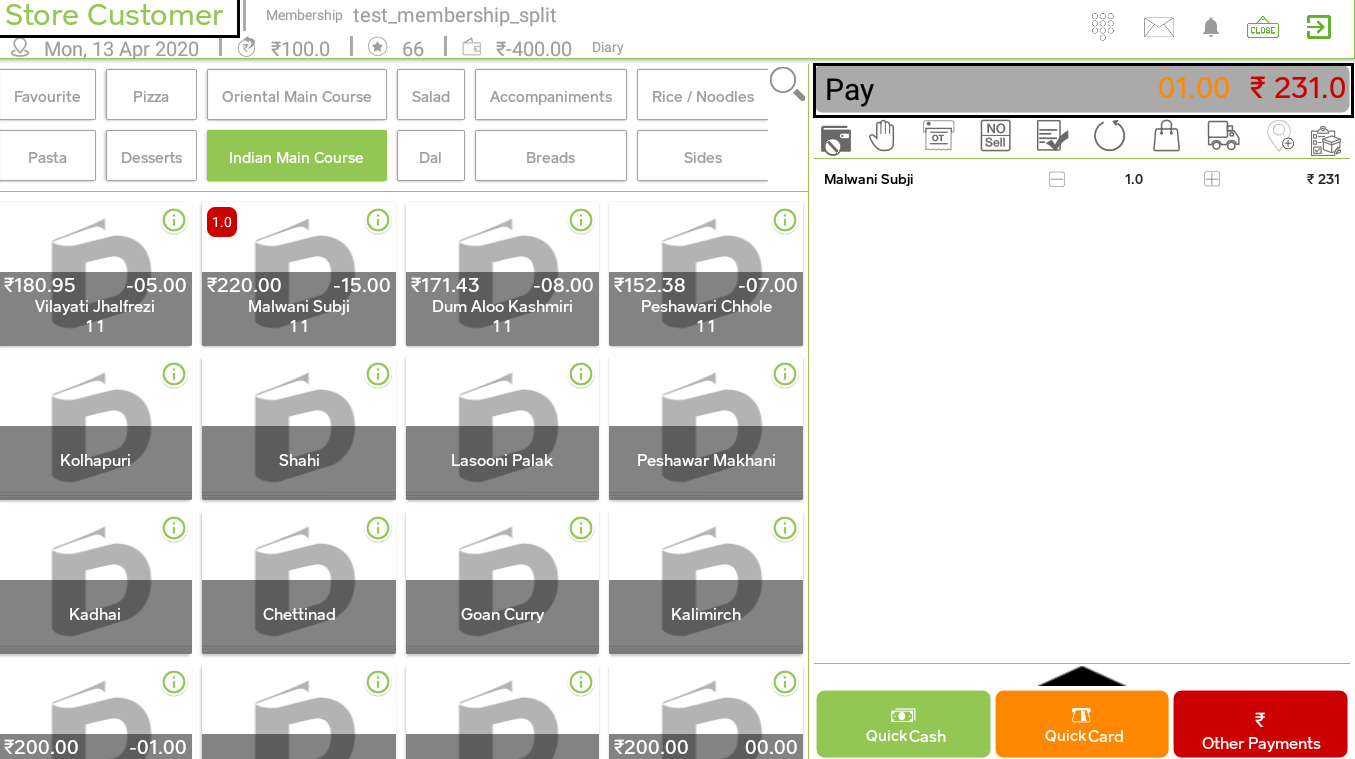Show info for Lasooni Palak
The height and width of the screenshot is (759, 1355).
click(x=581, y=374)
